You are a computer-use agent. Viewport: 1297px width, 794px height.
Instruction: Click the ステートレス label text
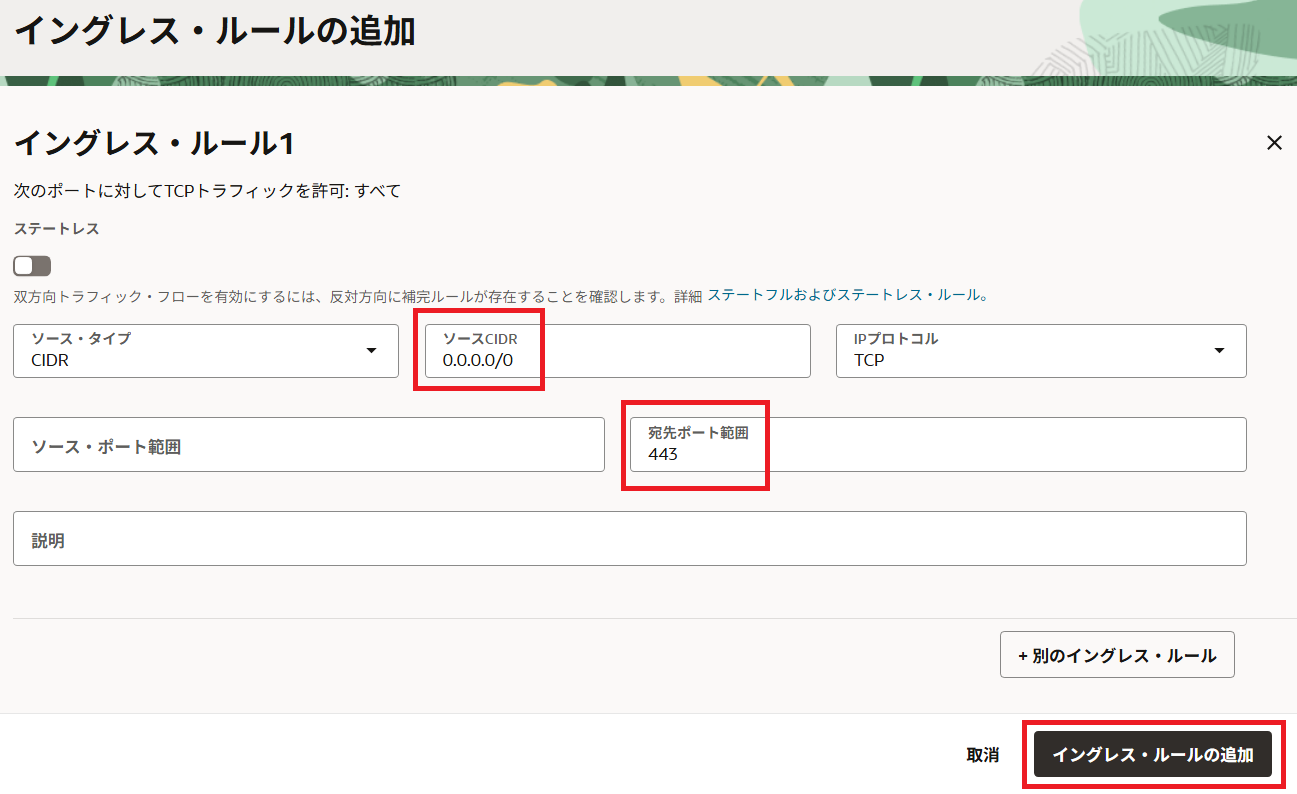pyautogui.click(x=56, y=229)
